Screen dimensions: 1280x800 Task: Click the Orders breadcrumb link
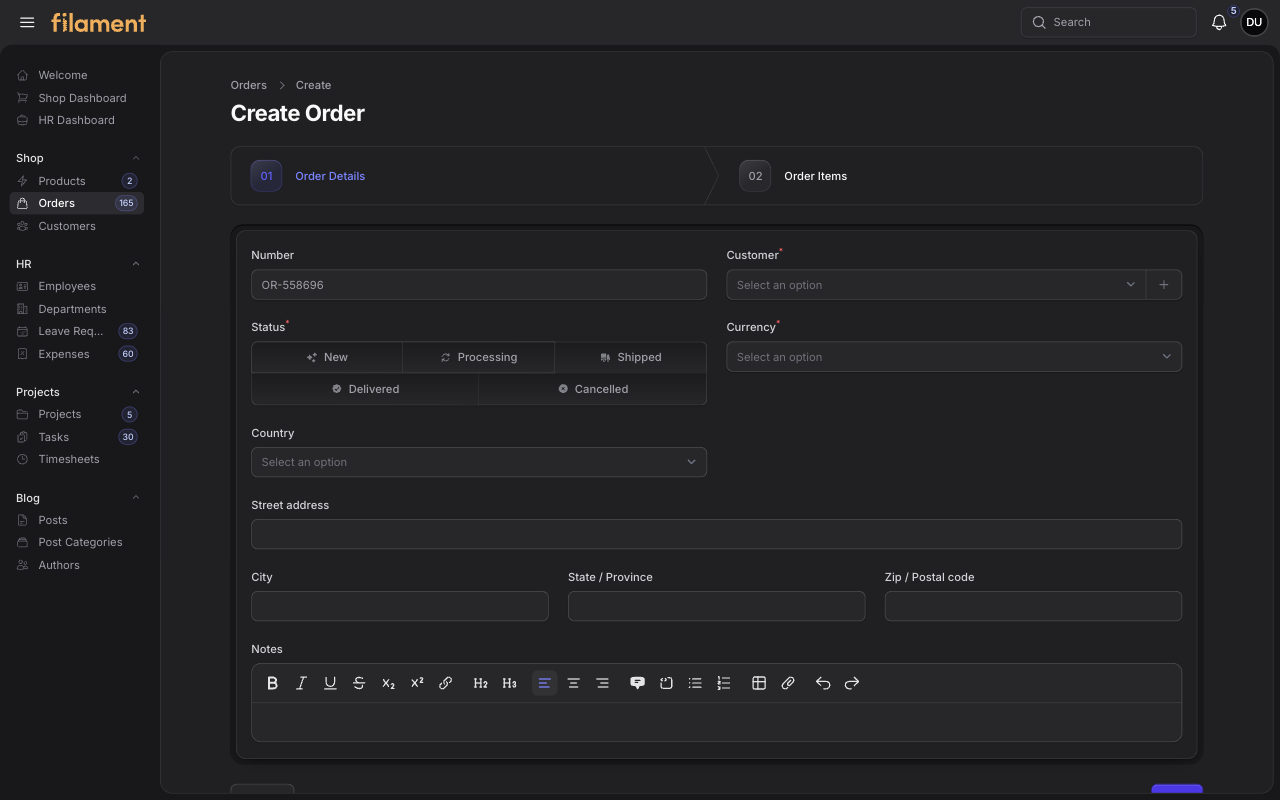249,85
